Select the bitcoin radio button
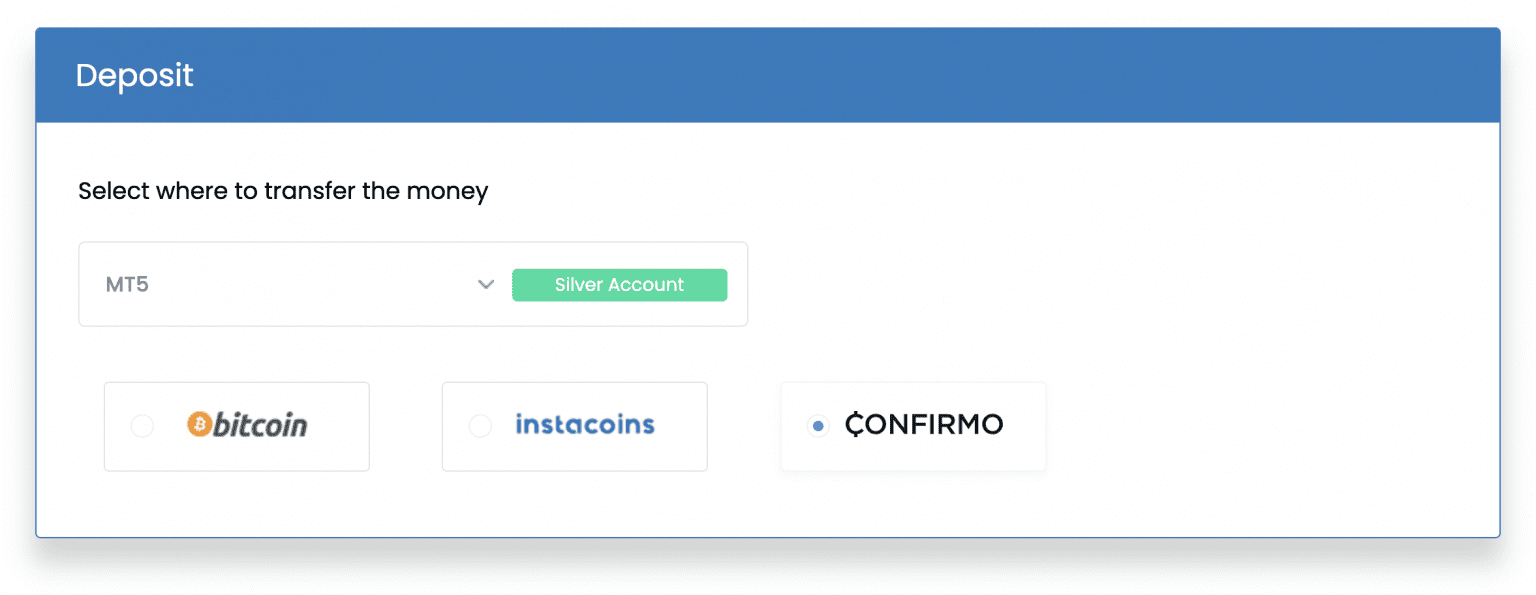This screenshot has height=595, width=1536. pyautogui.click(x=142, y=426)
